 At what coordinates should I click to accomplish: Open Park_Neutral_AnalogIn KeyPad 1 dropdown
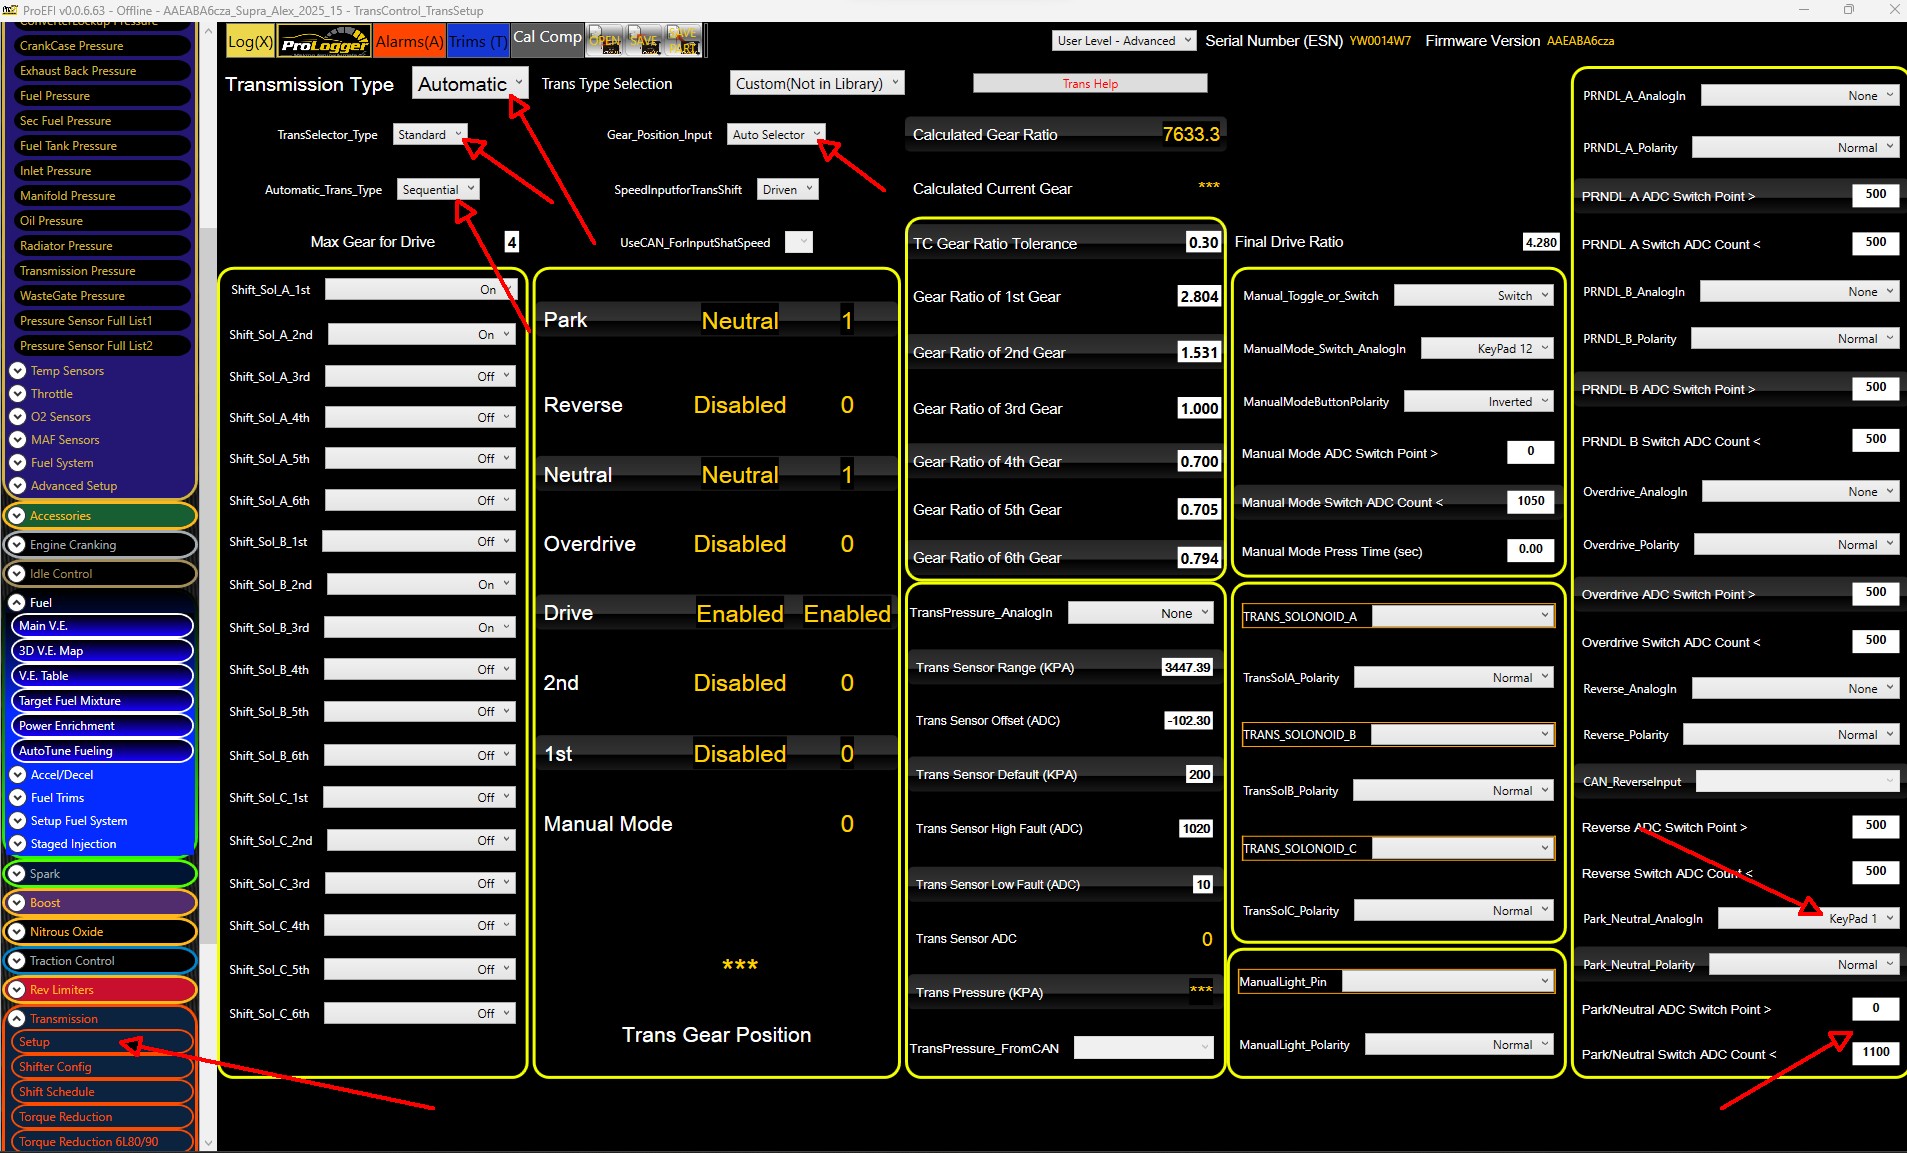[1808, 919]
